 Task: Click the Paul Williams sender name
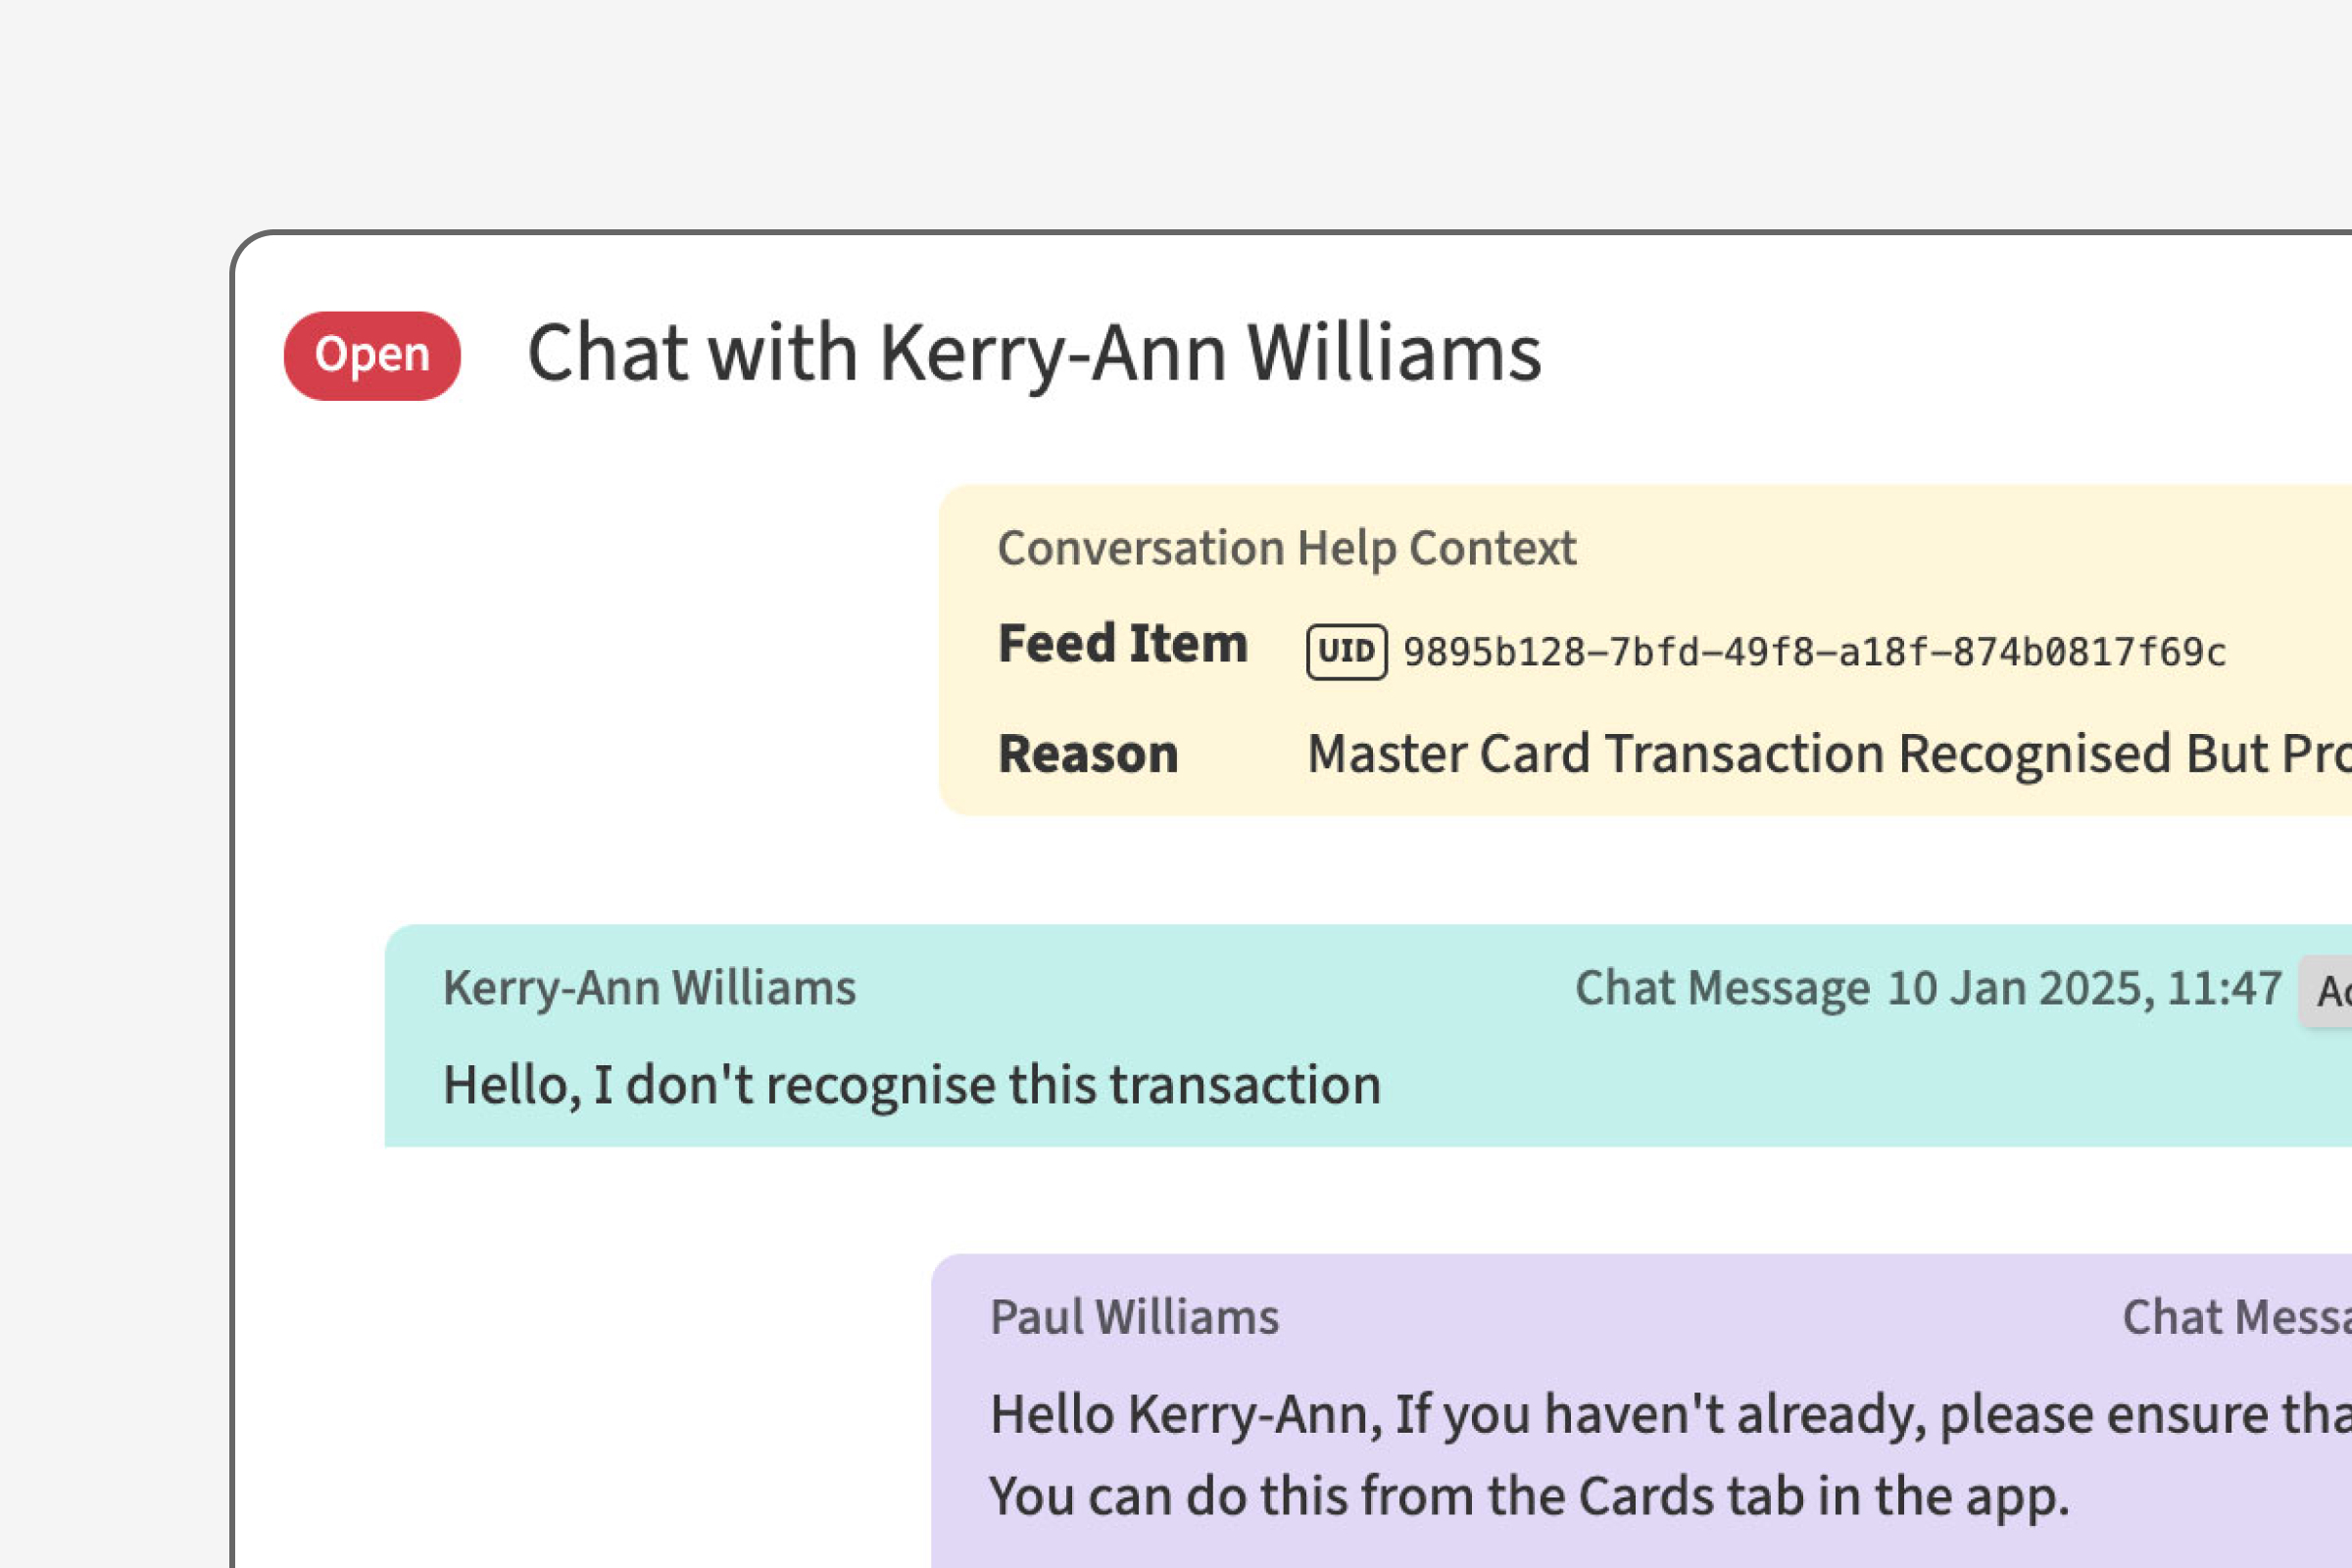1134,1317
